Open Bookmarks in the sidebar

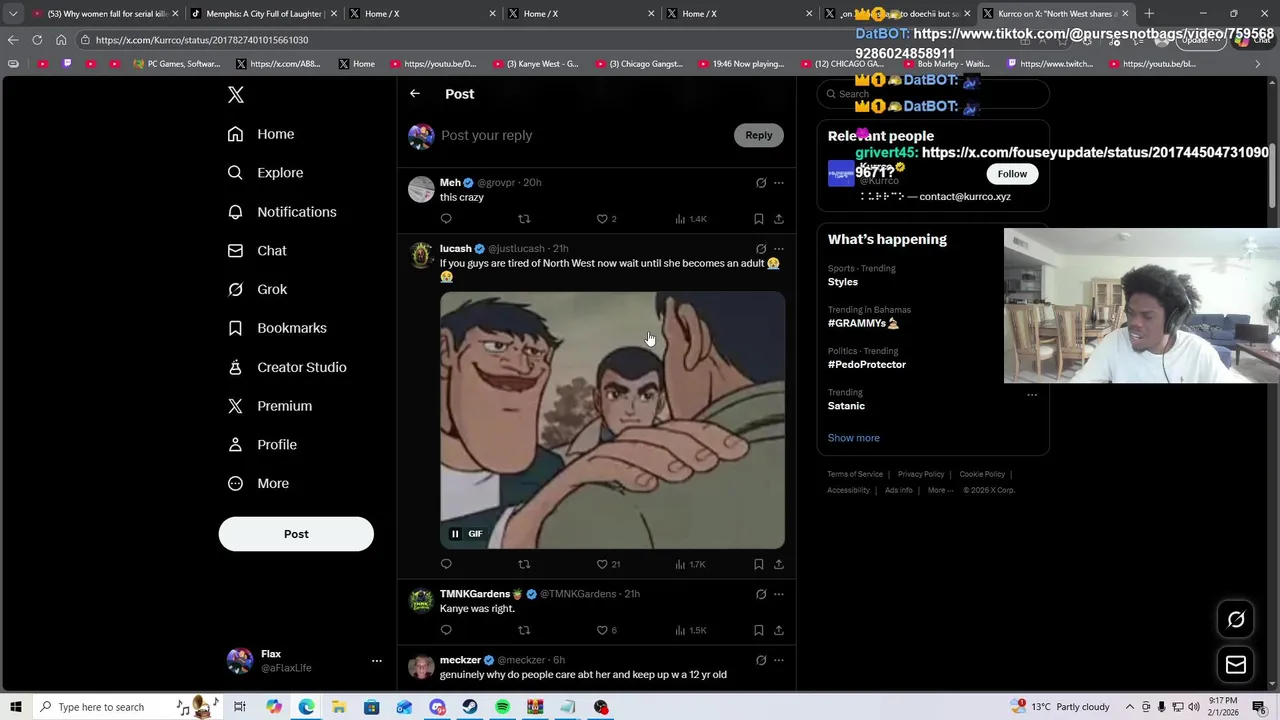click(277, 328)
